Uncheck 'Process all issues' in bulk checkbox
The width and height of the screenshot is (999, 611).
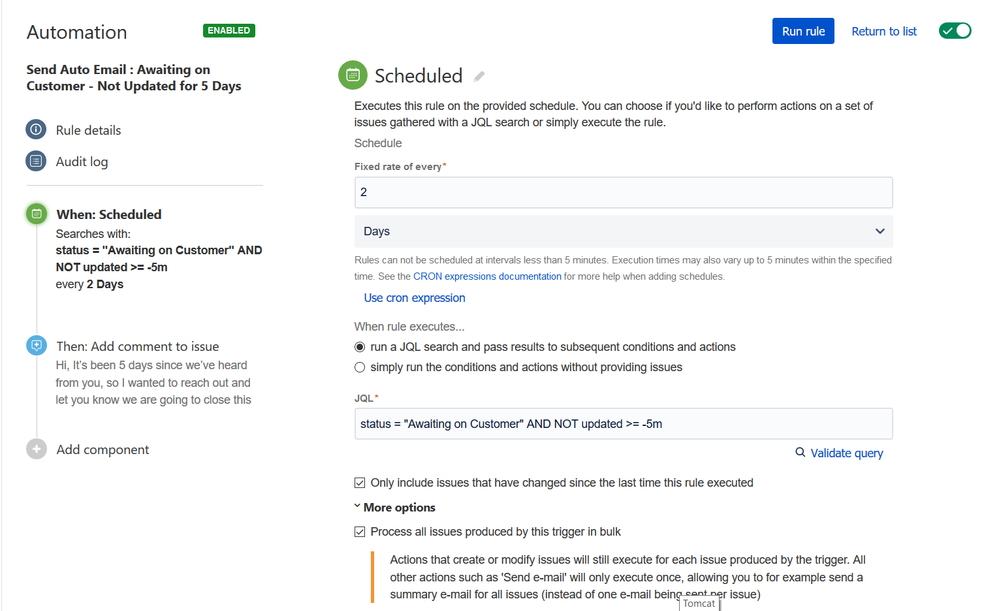point(360,532)
